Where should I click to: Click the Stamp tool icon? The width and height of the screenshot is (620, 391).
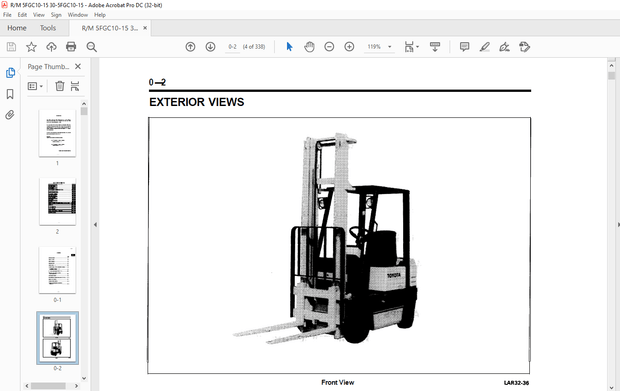coord(524,47)
